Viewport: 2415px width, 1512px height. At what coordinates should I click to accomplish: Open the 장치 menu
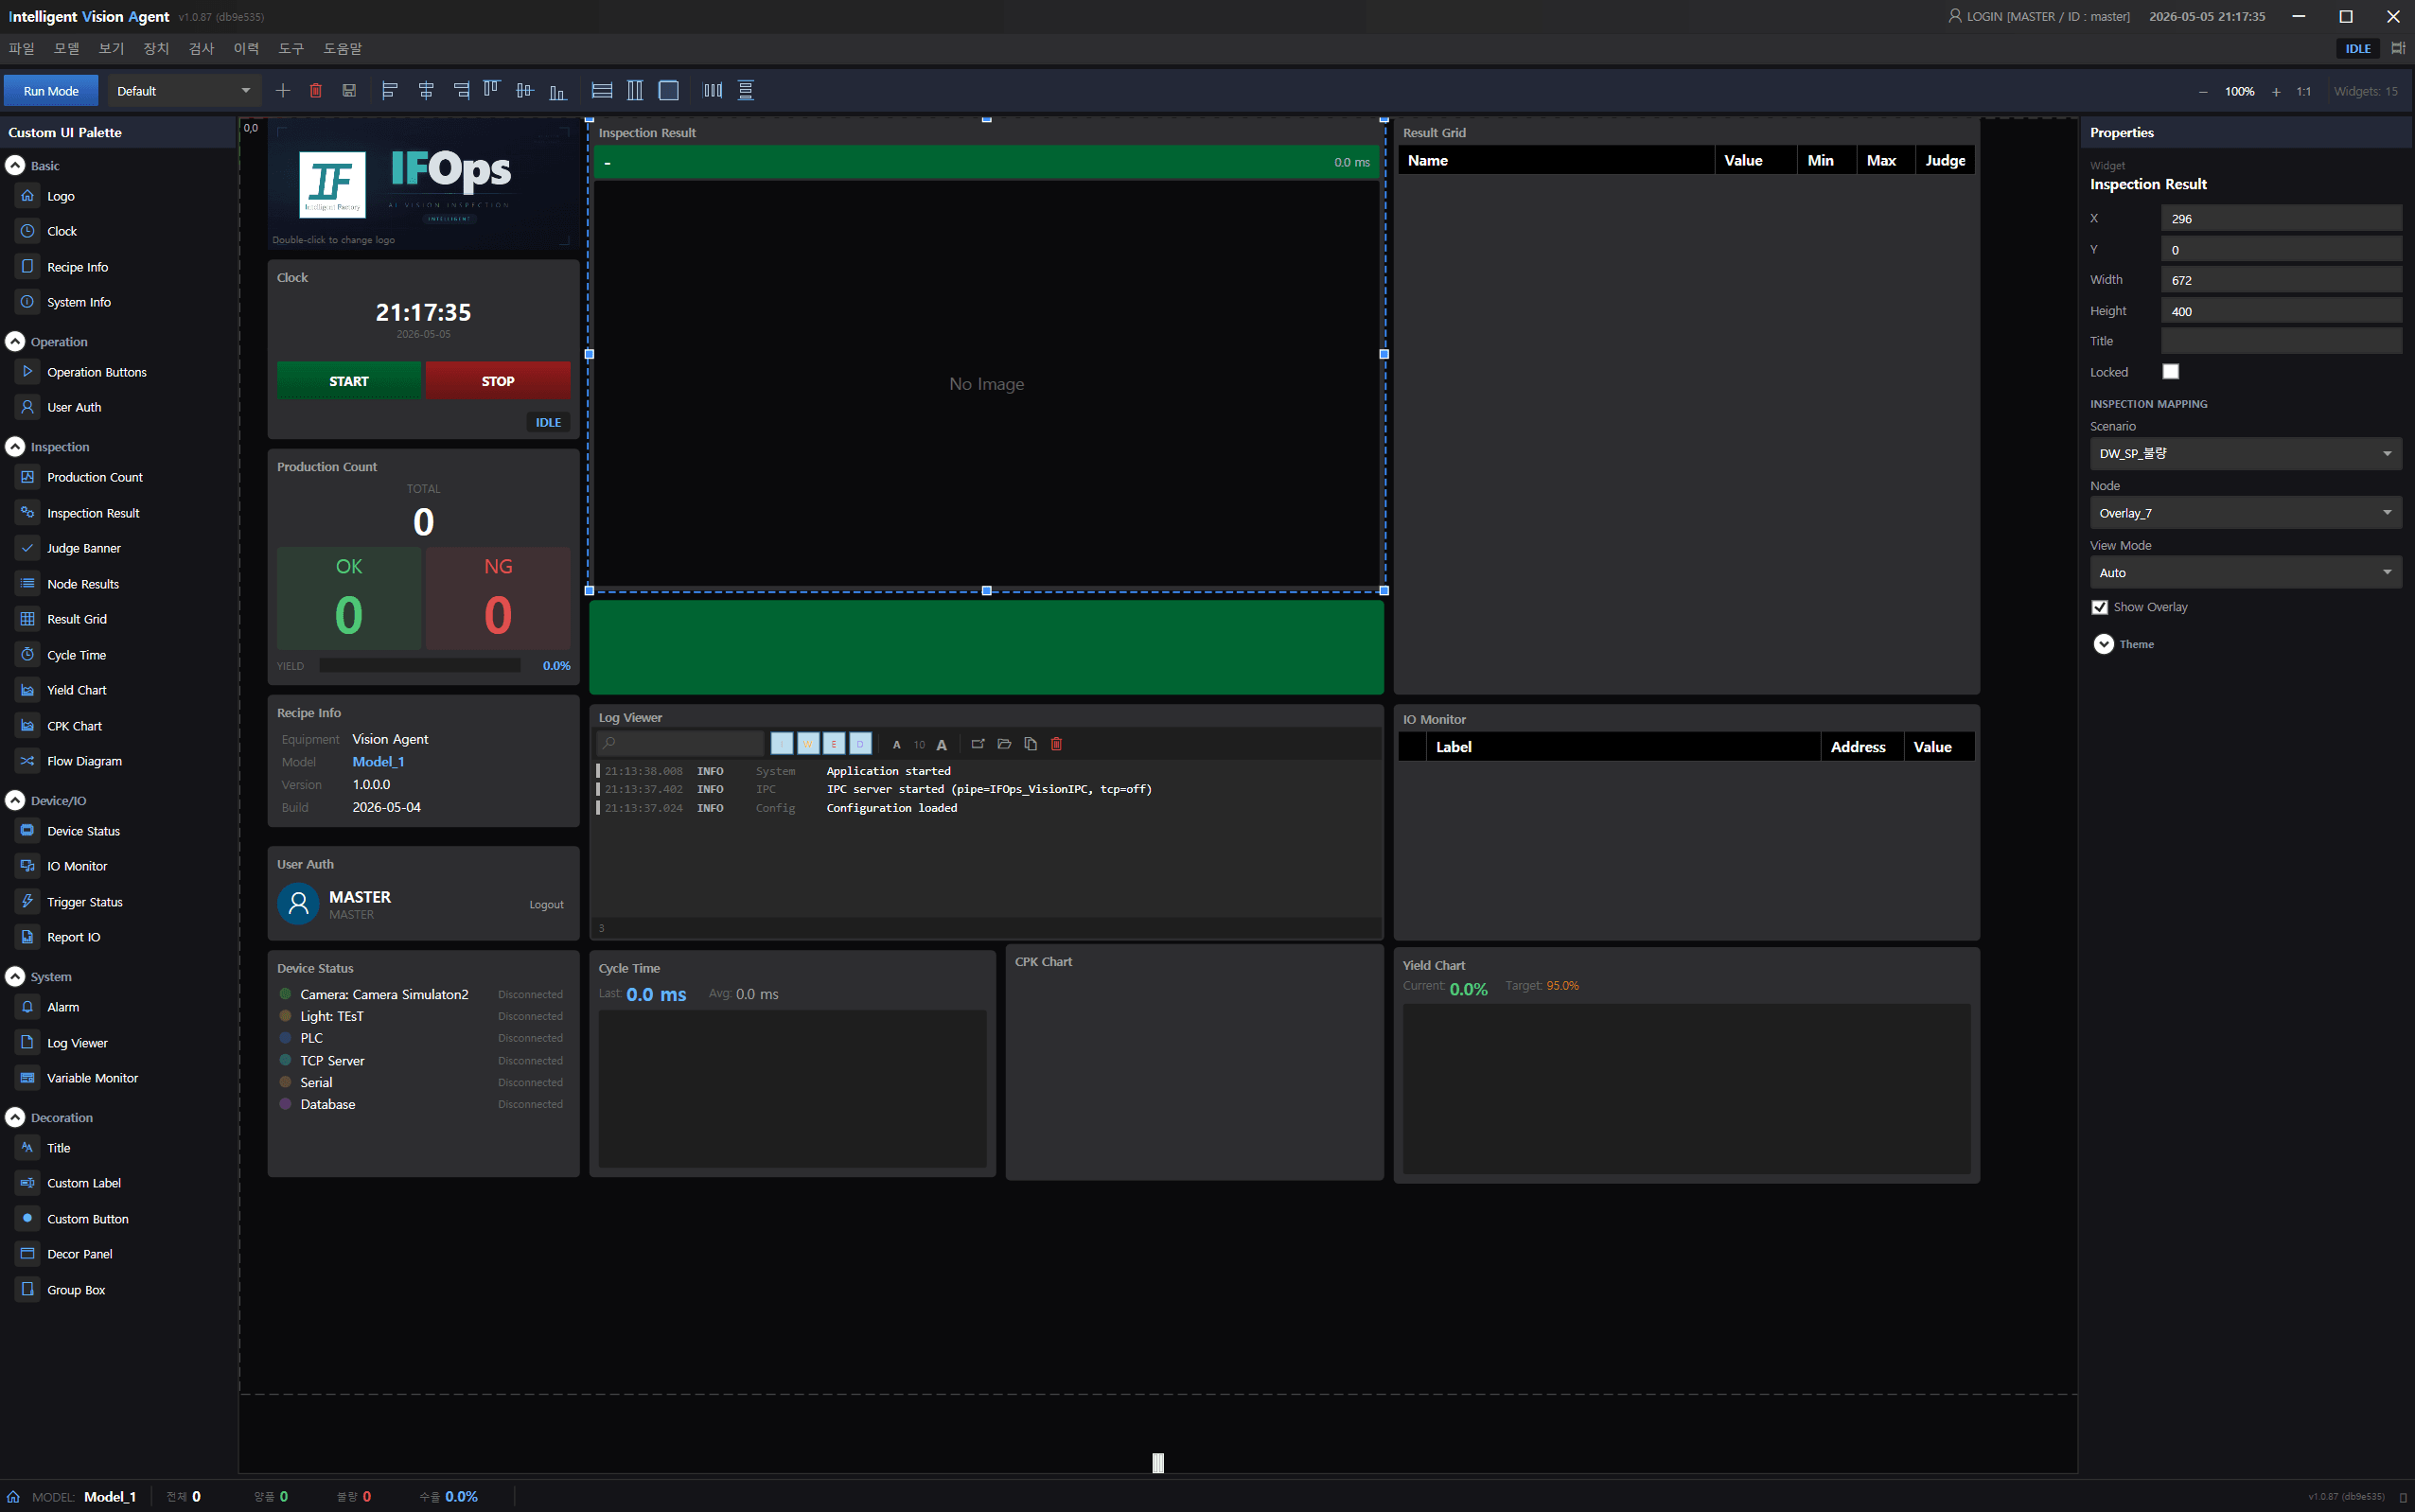click(x=156, y=48)
